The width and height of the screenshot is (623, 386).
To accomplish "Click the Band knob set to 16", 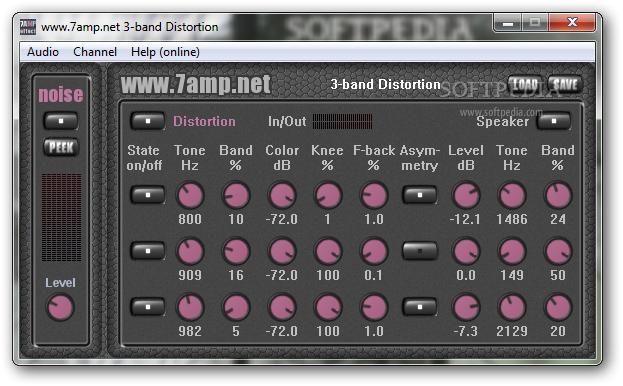I will click(236, 251).
